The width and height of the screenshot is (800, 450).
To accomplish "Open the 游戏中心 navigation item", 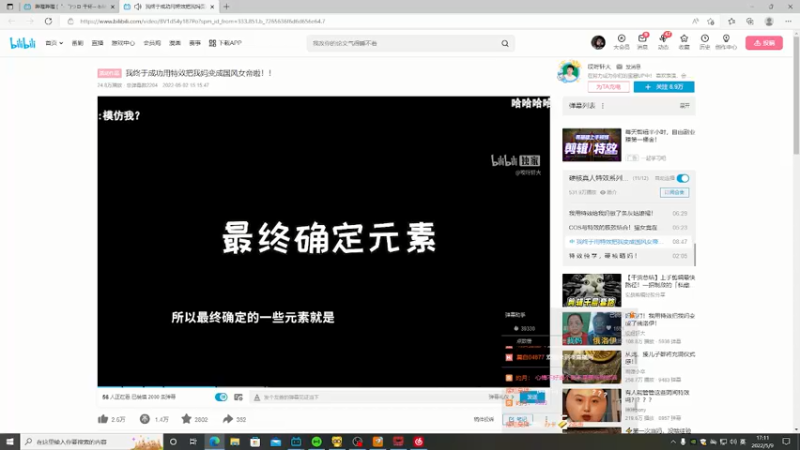I will [x=123, y=43].
